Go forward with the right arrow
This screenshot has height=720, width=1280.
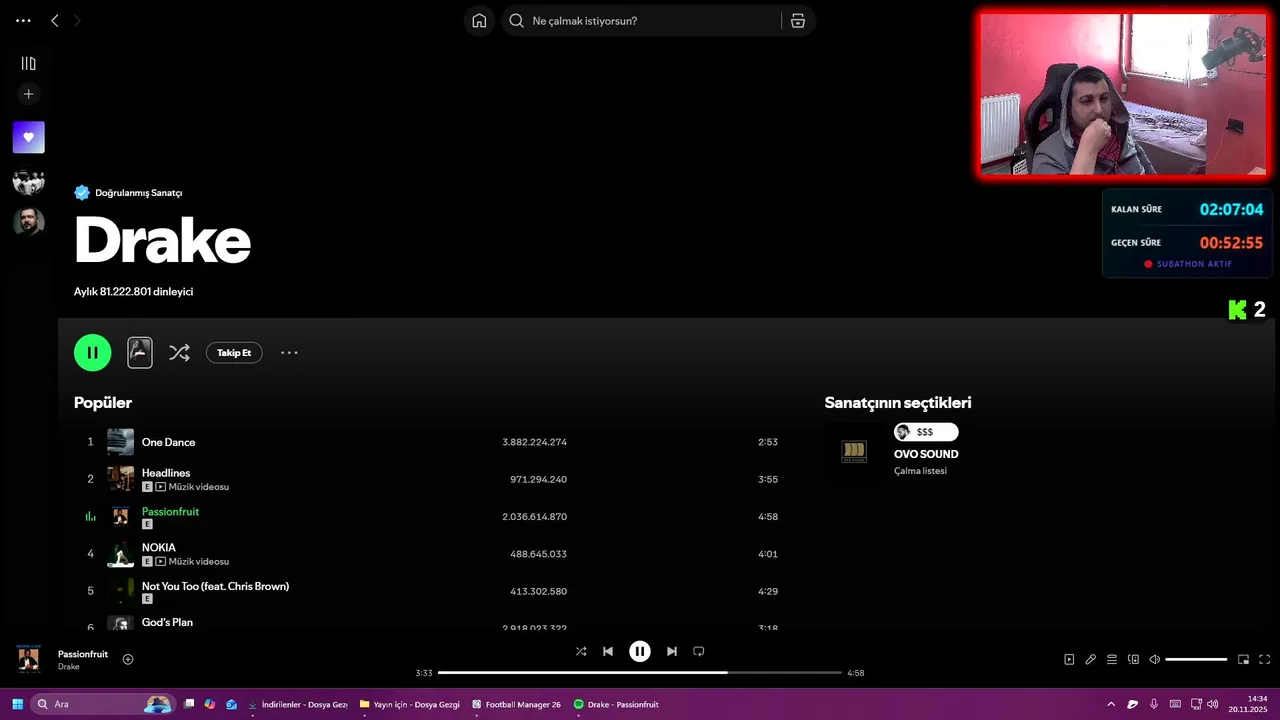click(77, 21)
